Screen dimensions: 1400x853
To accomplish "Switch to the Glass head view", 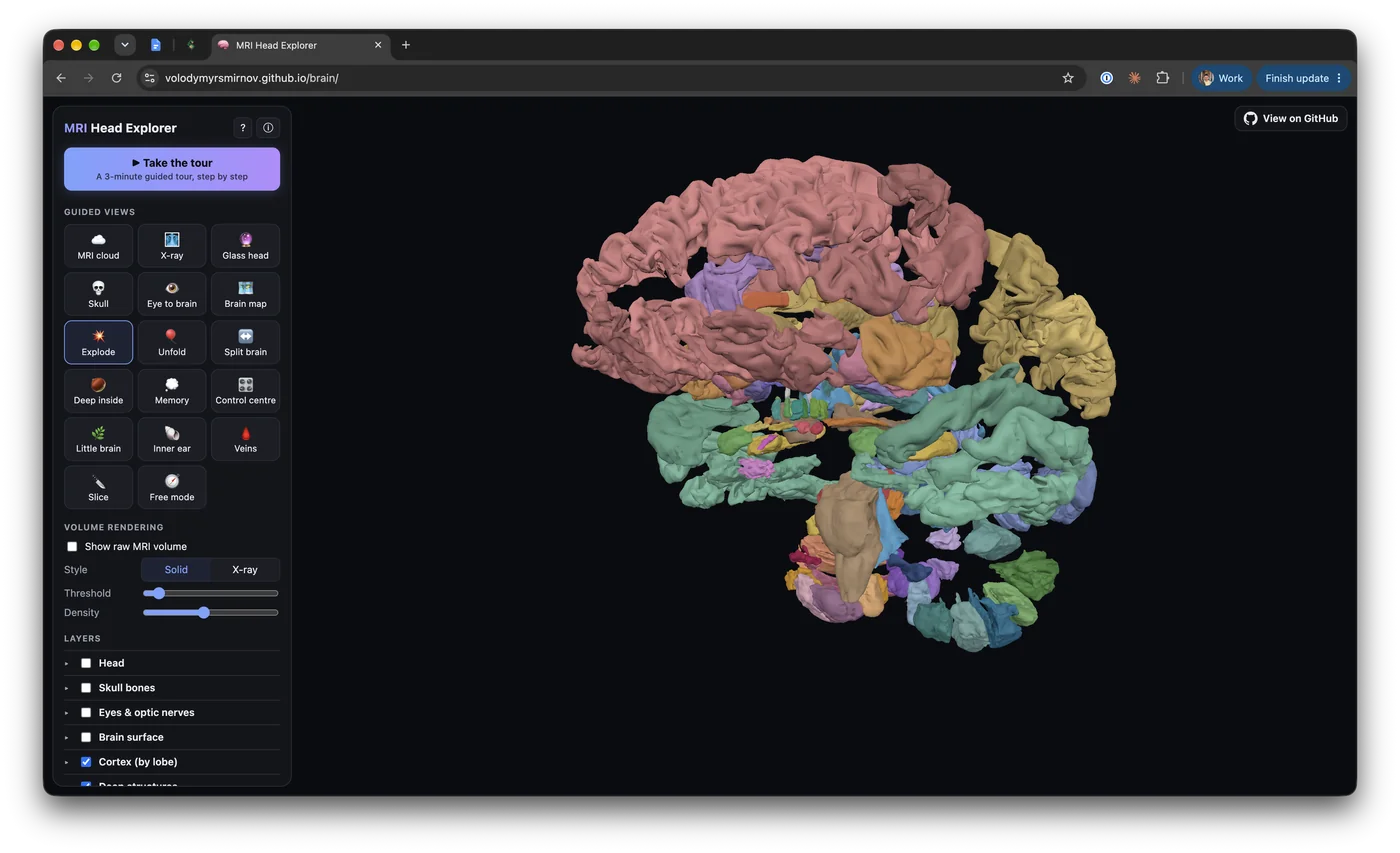I will pyautogui.click(x=245, y=245).
